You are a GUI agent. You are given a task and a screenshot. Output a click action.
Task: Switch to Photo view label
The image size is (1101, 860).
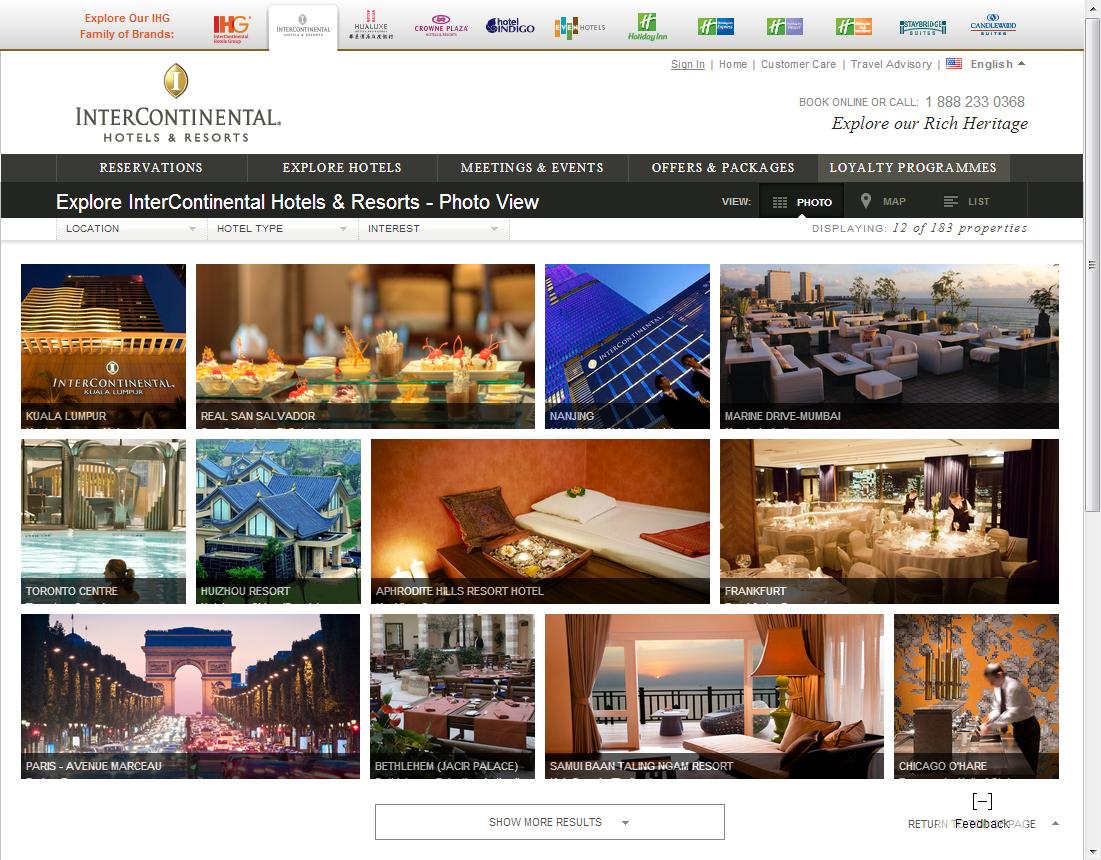click(814, 202)
